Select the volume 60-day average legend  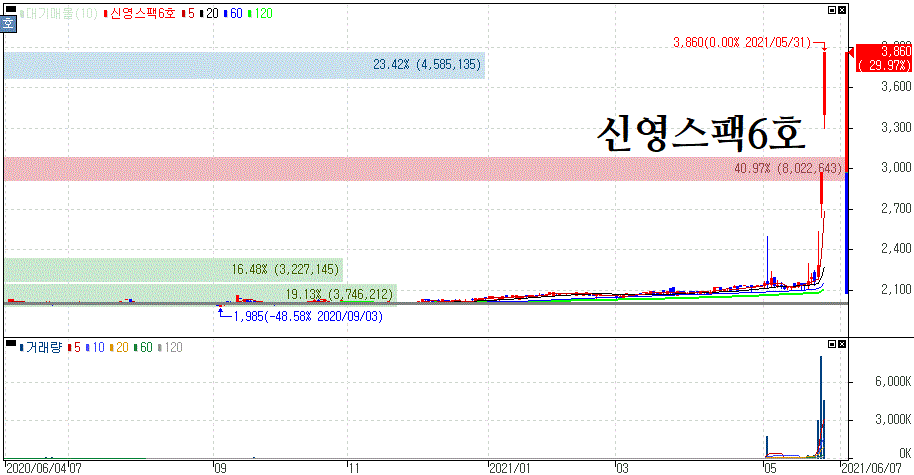click(x=143, y=348)
